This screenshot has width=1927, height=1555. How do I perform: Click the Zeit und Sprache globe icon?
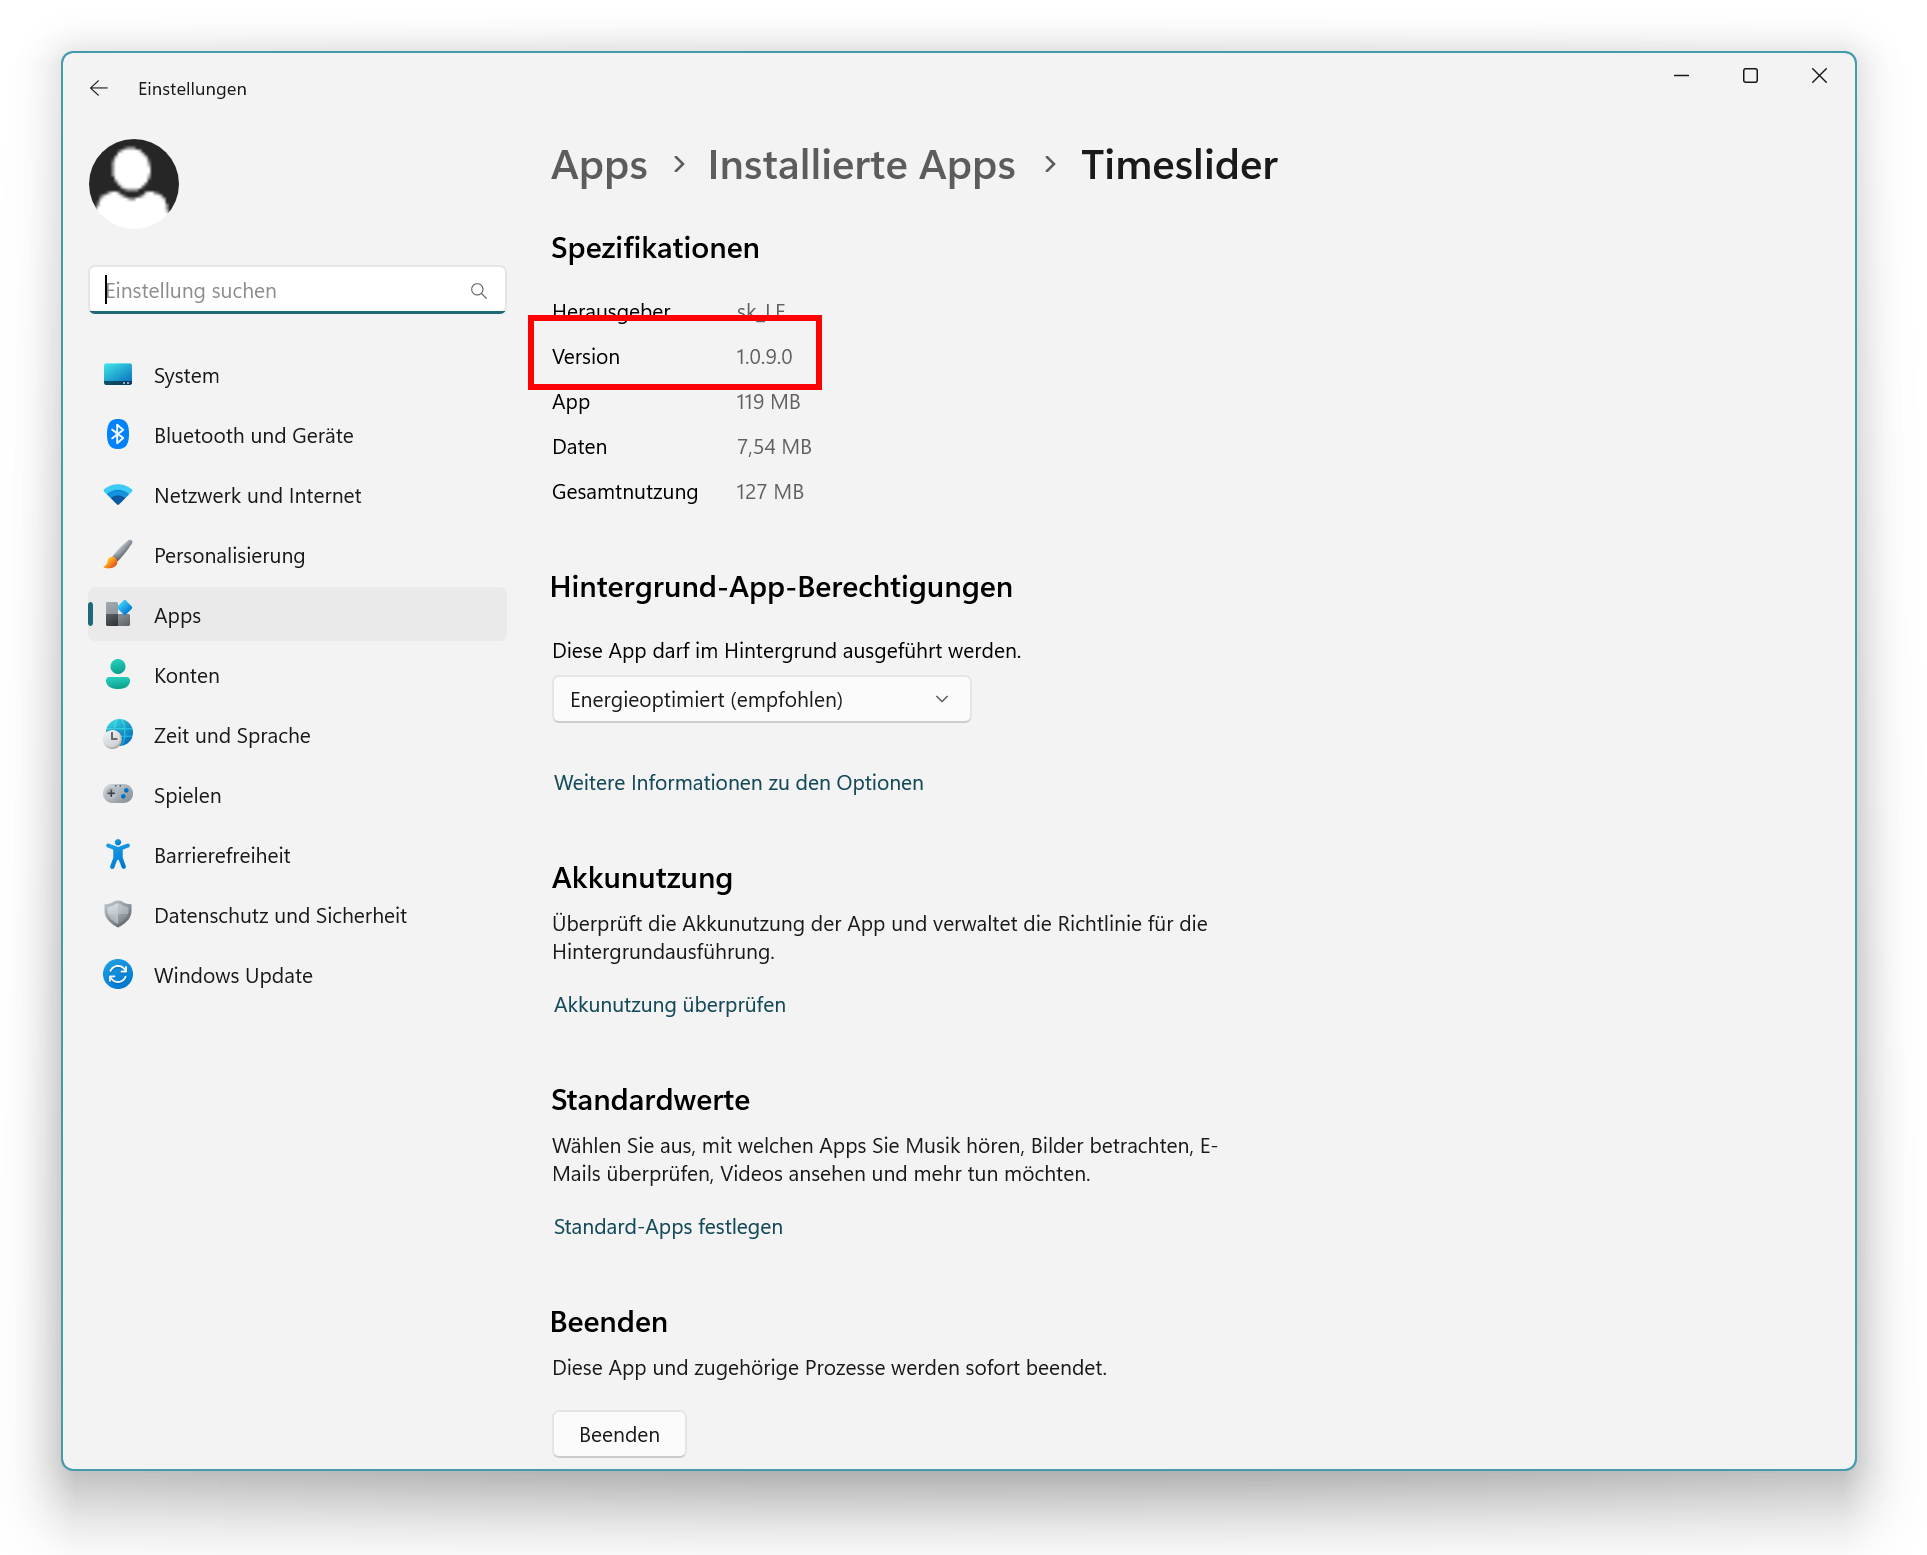click(x=118, y=735)
